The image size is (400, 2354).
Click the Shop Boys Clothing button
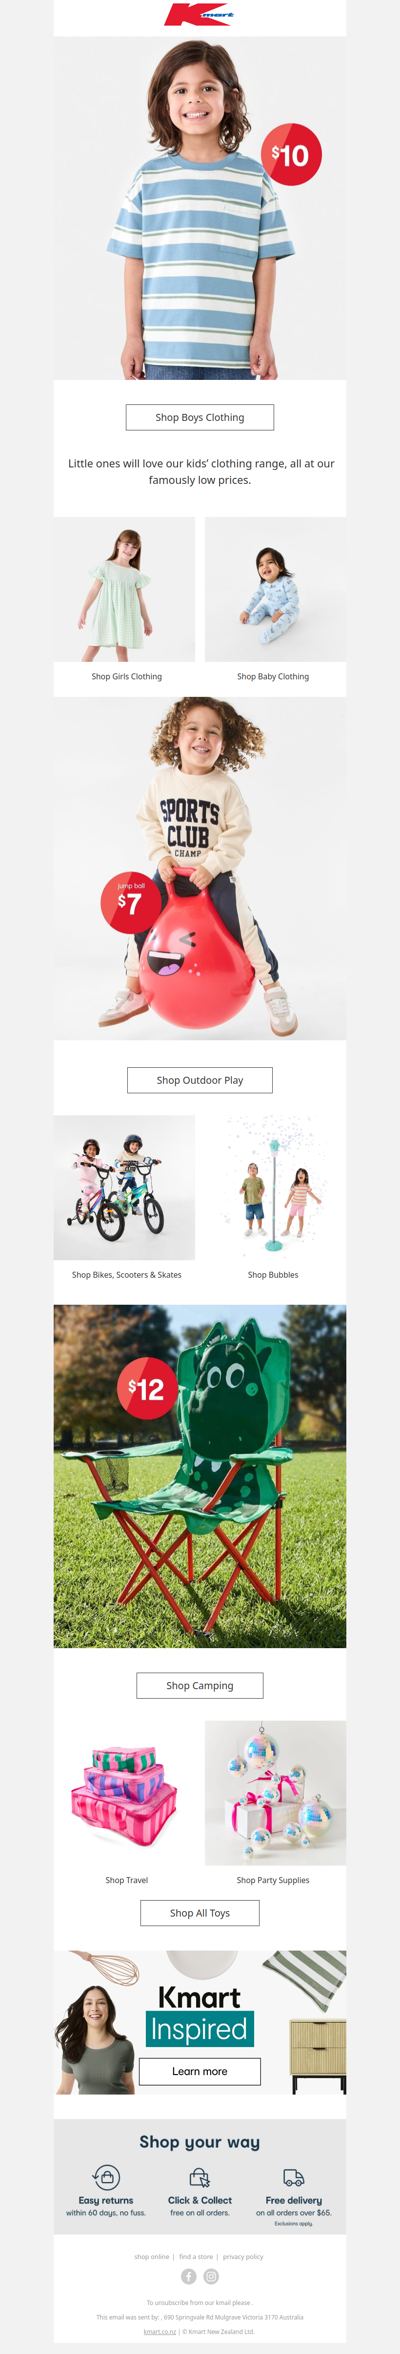(200, 417)
